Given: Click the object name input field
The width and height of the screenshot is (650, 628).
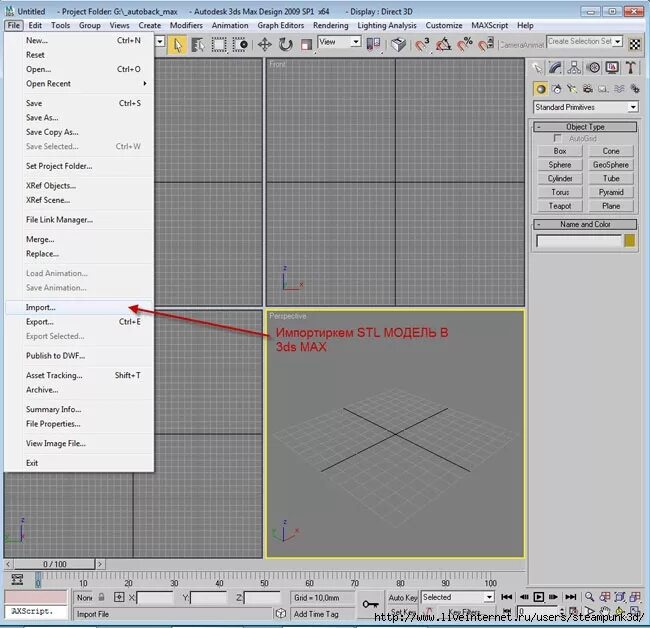Looking at the screenshot, I should pyautogui.click(x=579, y=241).
